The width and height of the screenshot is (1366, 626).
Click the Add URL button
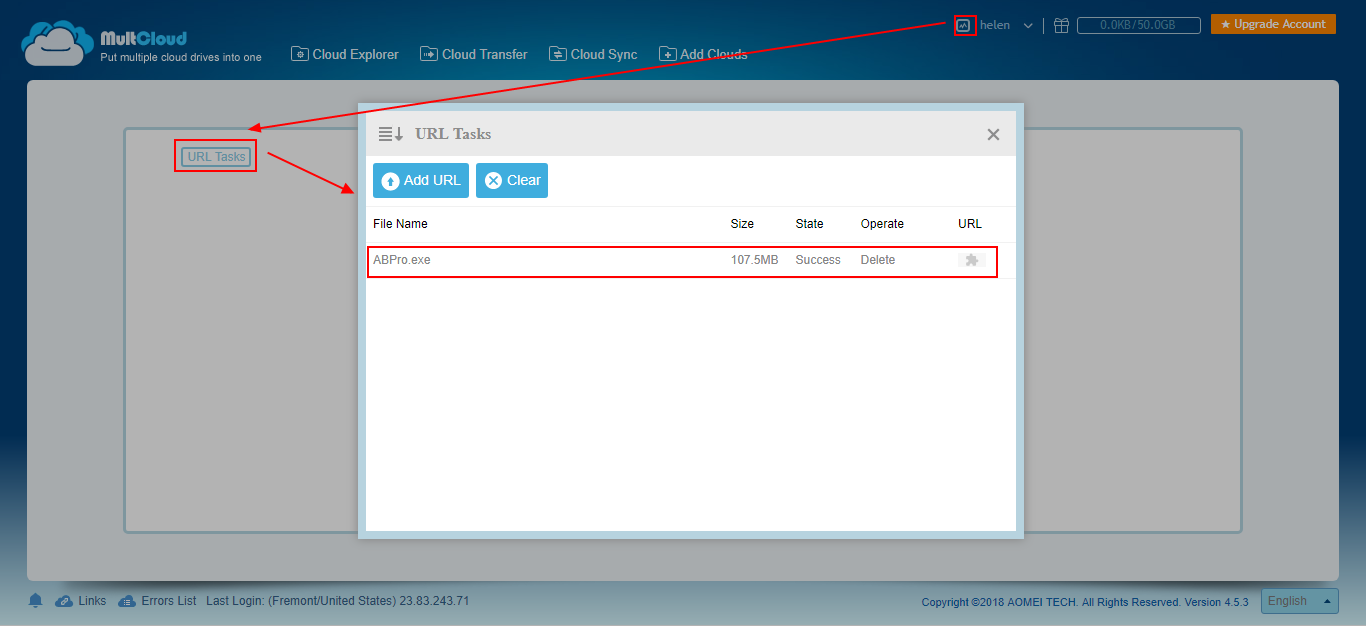420,180
